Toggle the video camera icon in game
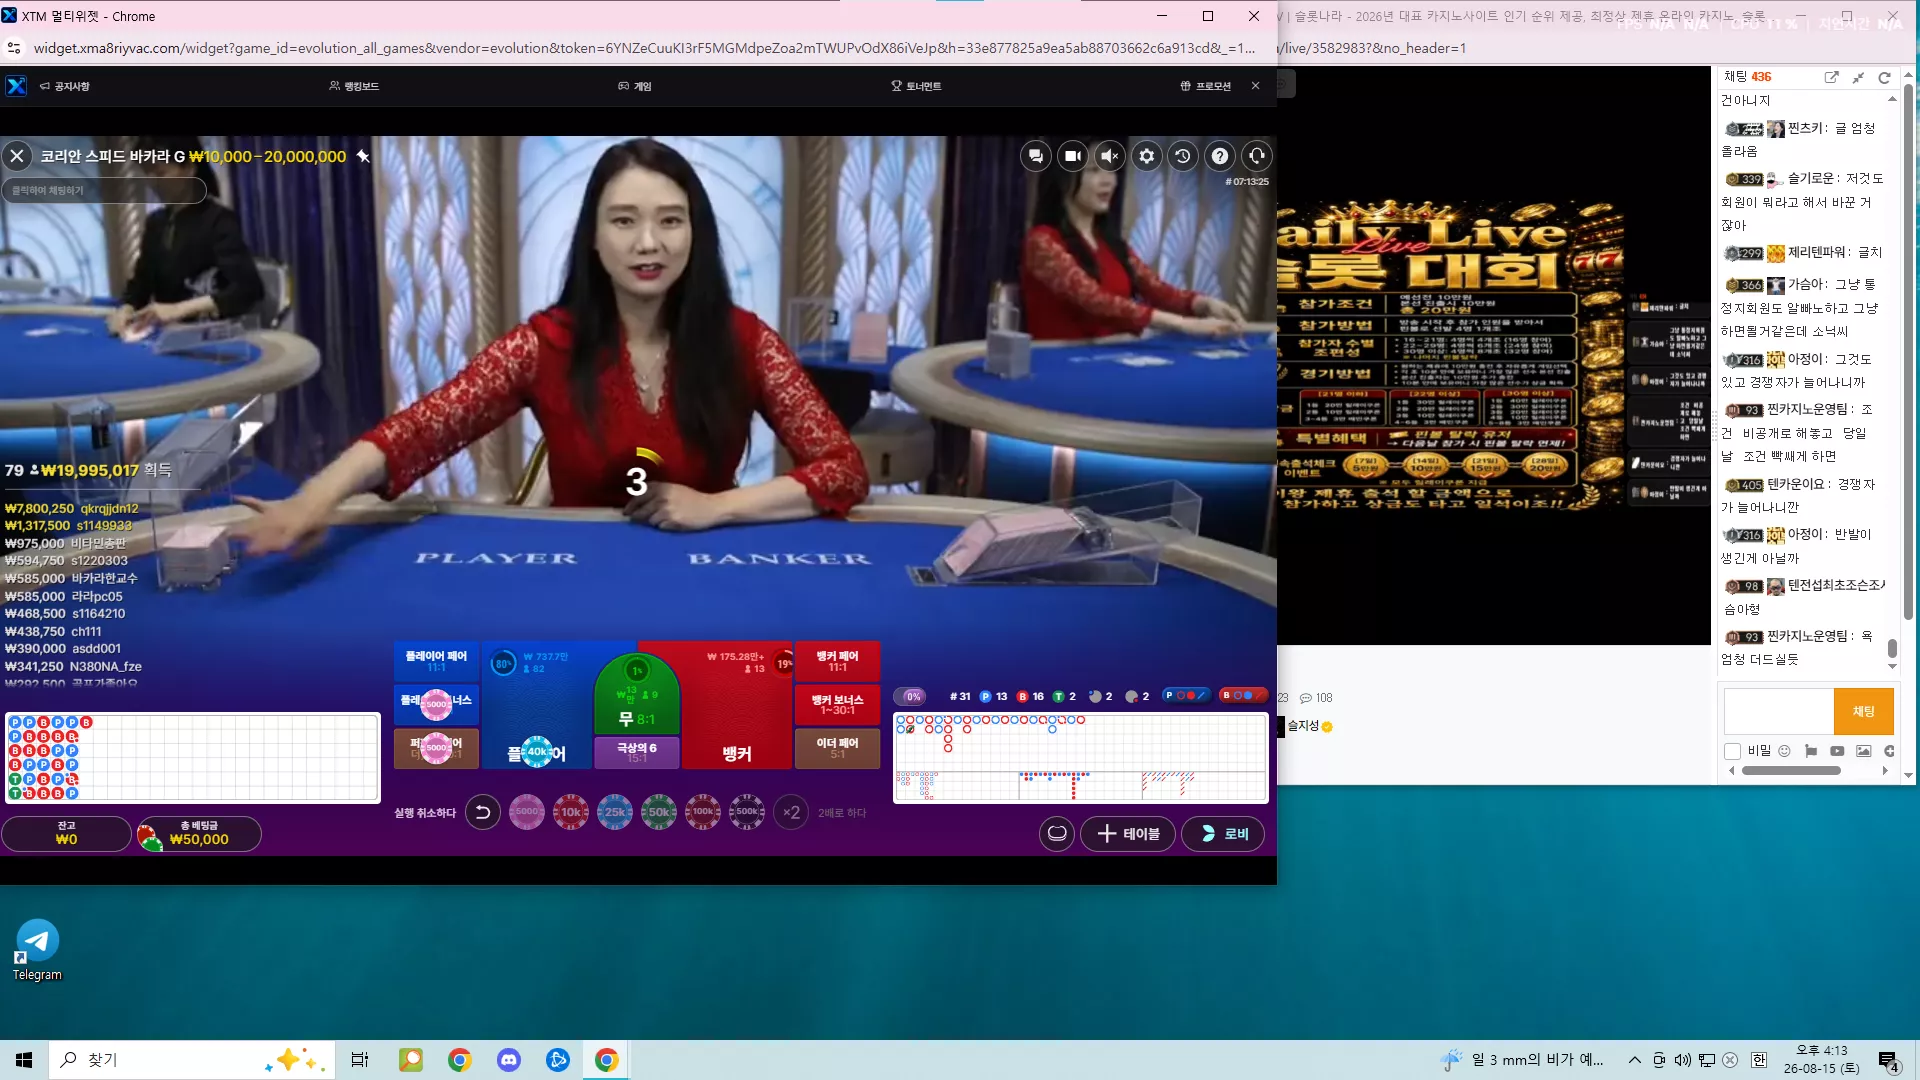Image resolution: width=1920 pixels, height=1080 pixels. point(1073,156)
